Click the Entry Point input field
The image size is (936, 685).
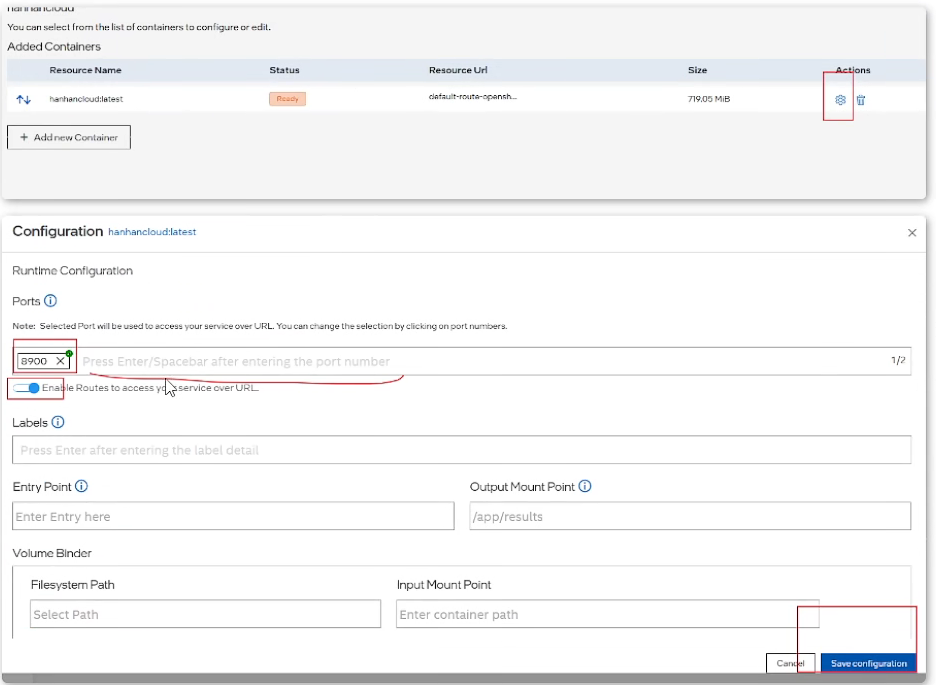pos(233,516)
